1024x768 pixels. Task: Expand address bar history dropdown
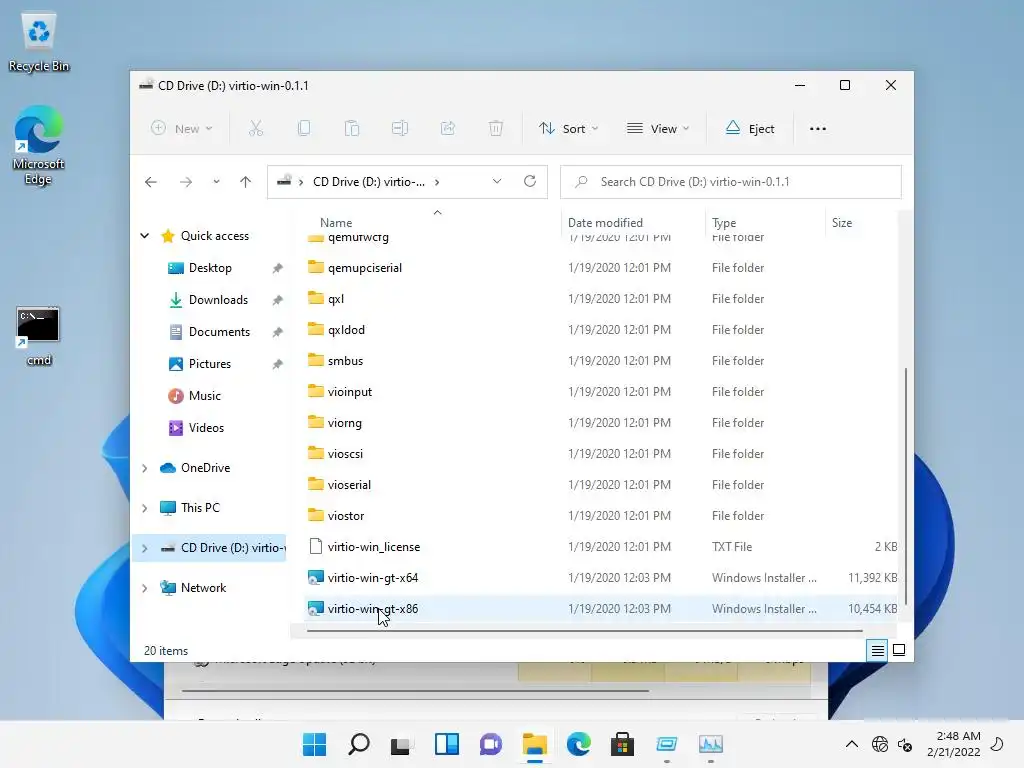pos(497,182)
